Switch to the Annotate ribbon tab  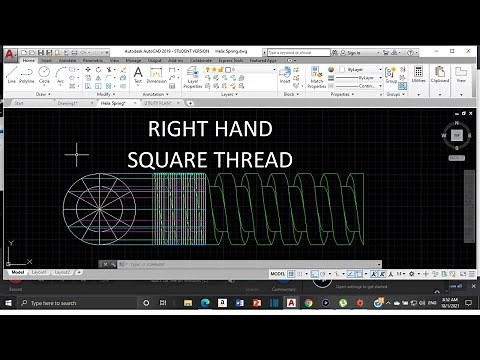(67, 60)
